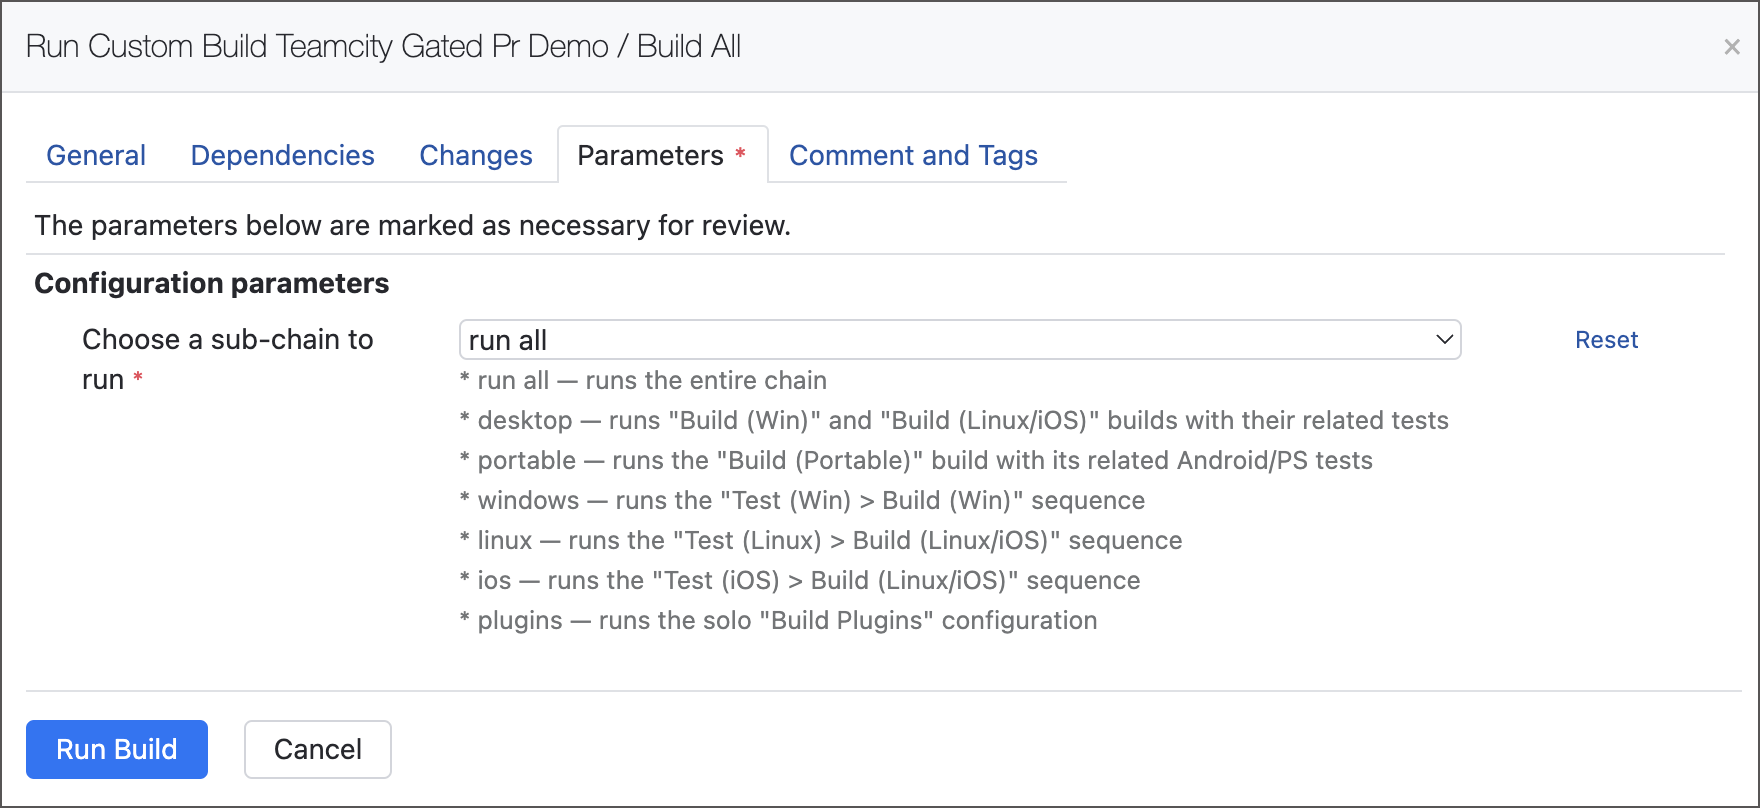Open the Dependencies tab
Screen dimensions: 1760x808
282,156
